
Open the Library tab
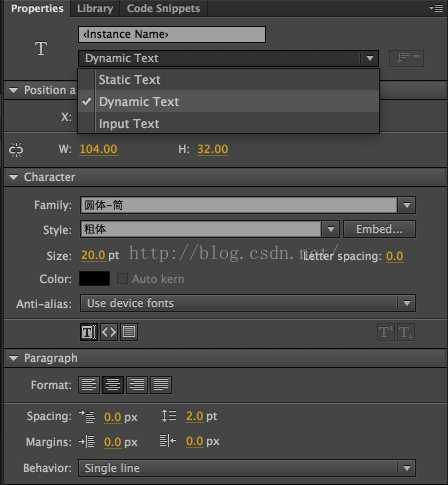95,8
